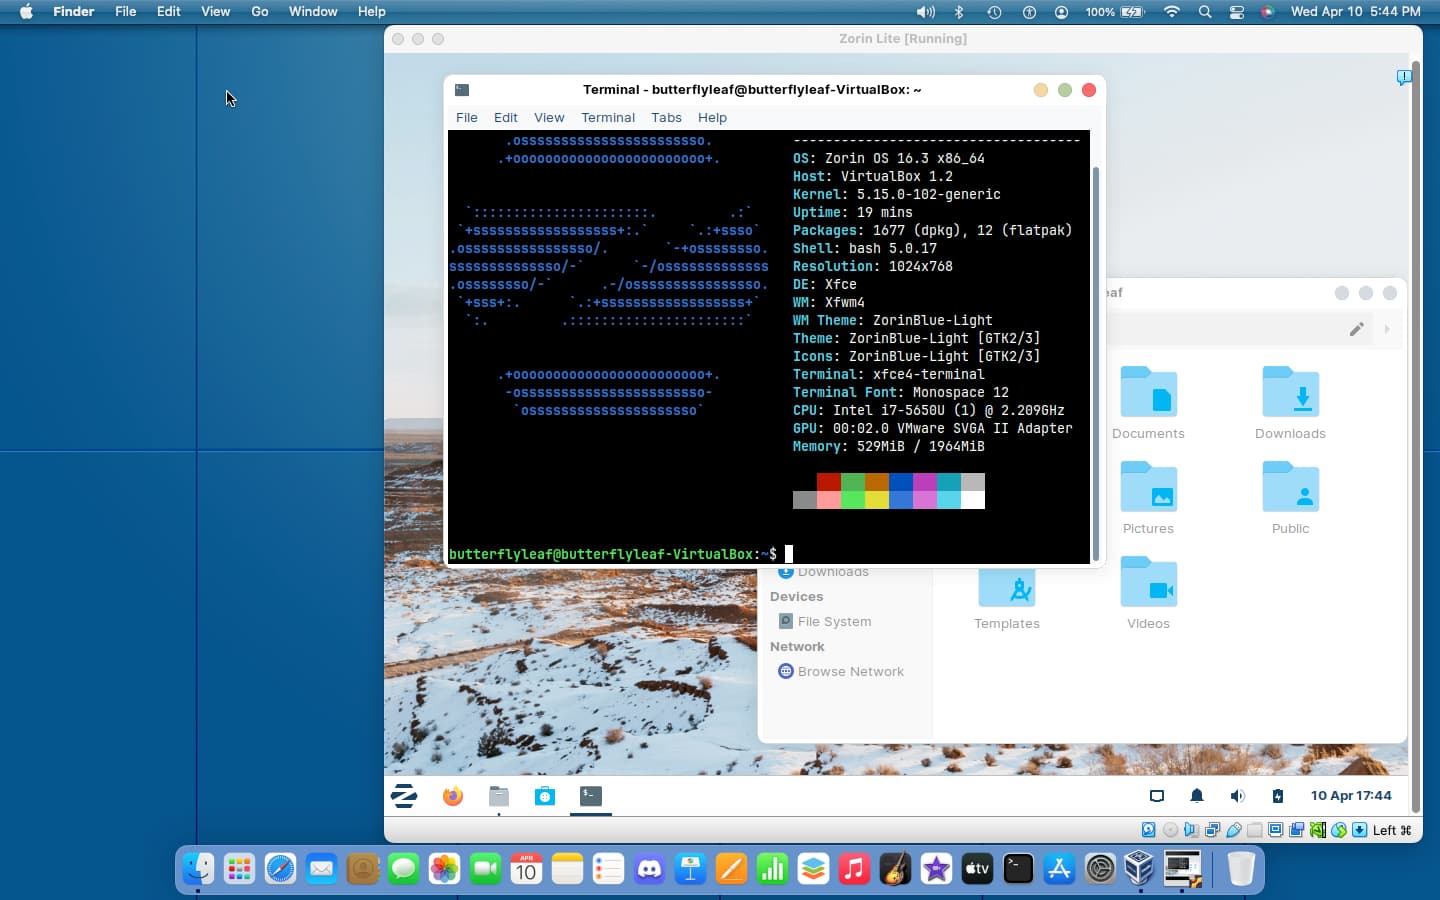Open the macOS Apple menu
The width and height of the screenshot is (1440, 900).
click(x=26, y=12)
